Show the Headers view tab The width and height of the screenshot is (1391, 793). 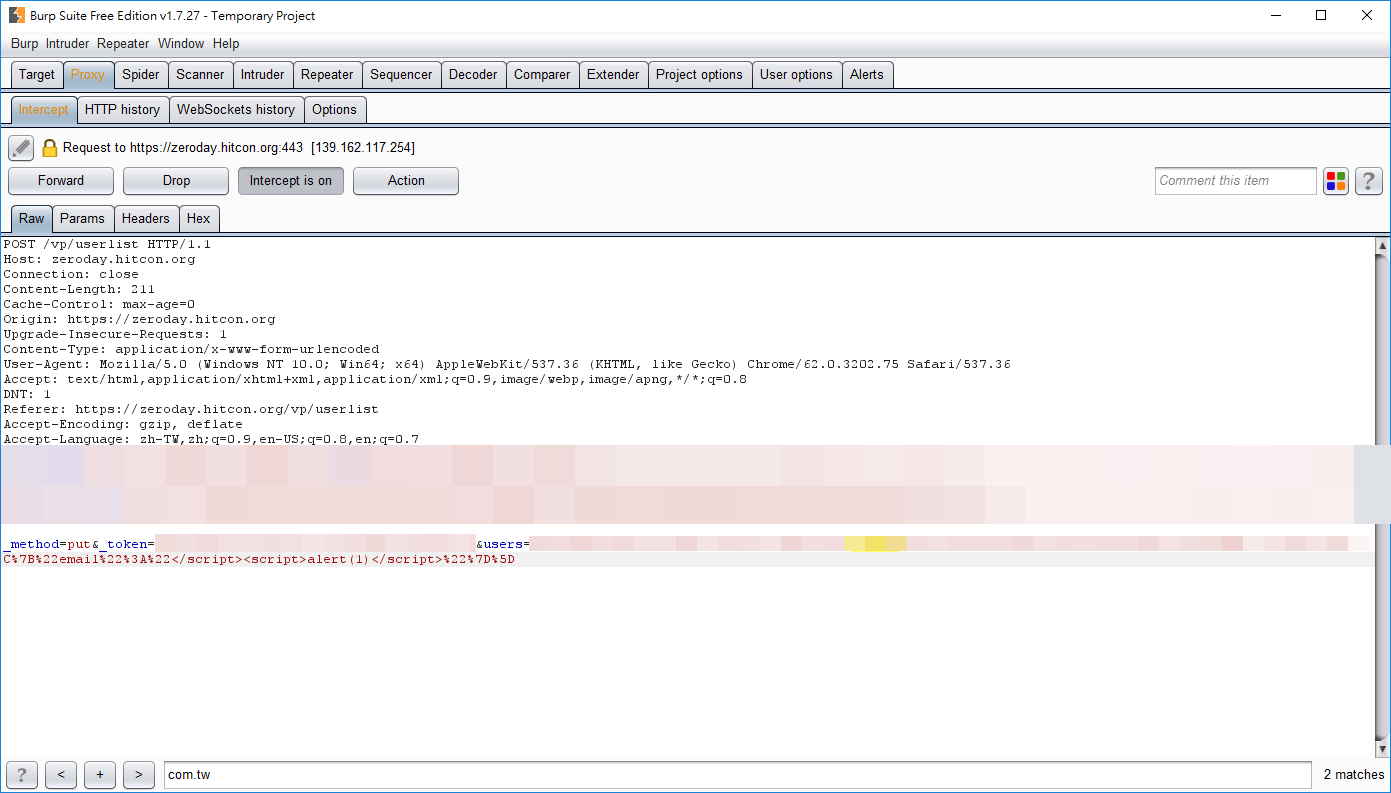click(146, 219)
